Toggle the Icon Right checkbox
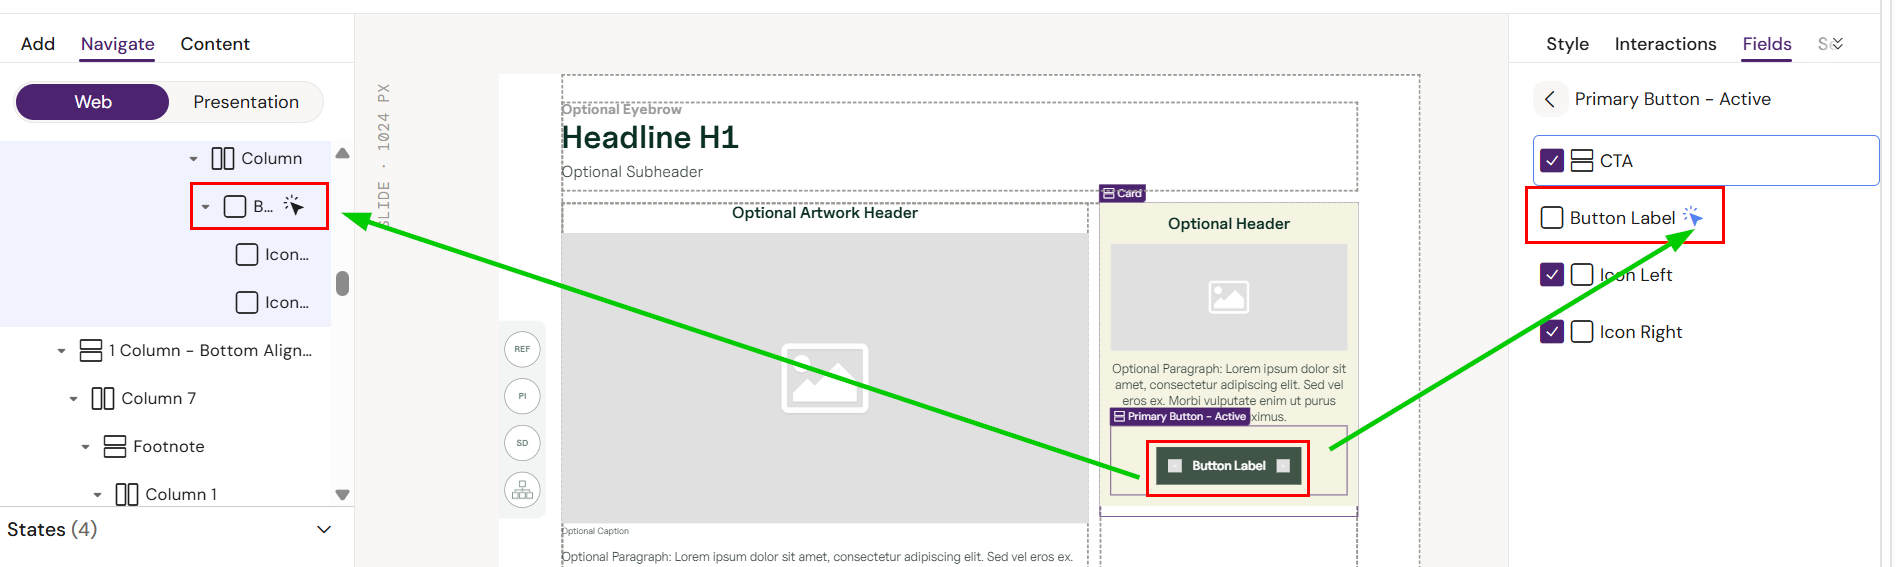1896x567 pixels. tap(1552, 332)
